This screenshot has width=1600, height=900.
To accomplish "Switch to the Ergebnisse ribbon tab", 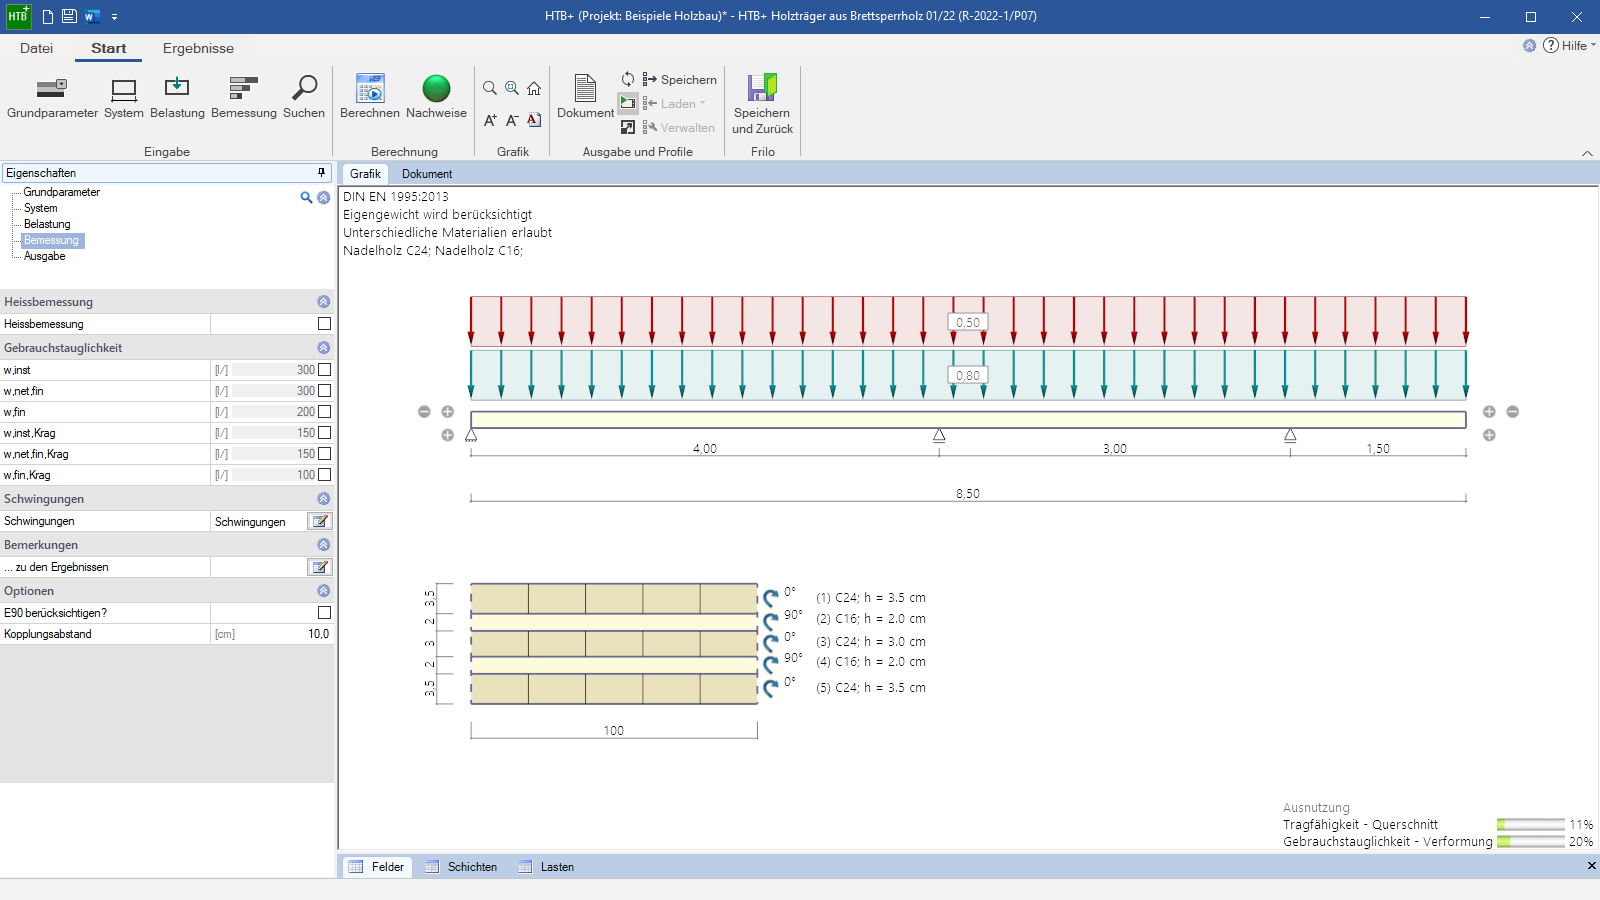I will coord(198,48).
